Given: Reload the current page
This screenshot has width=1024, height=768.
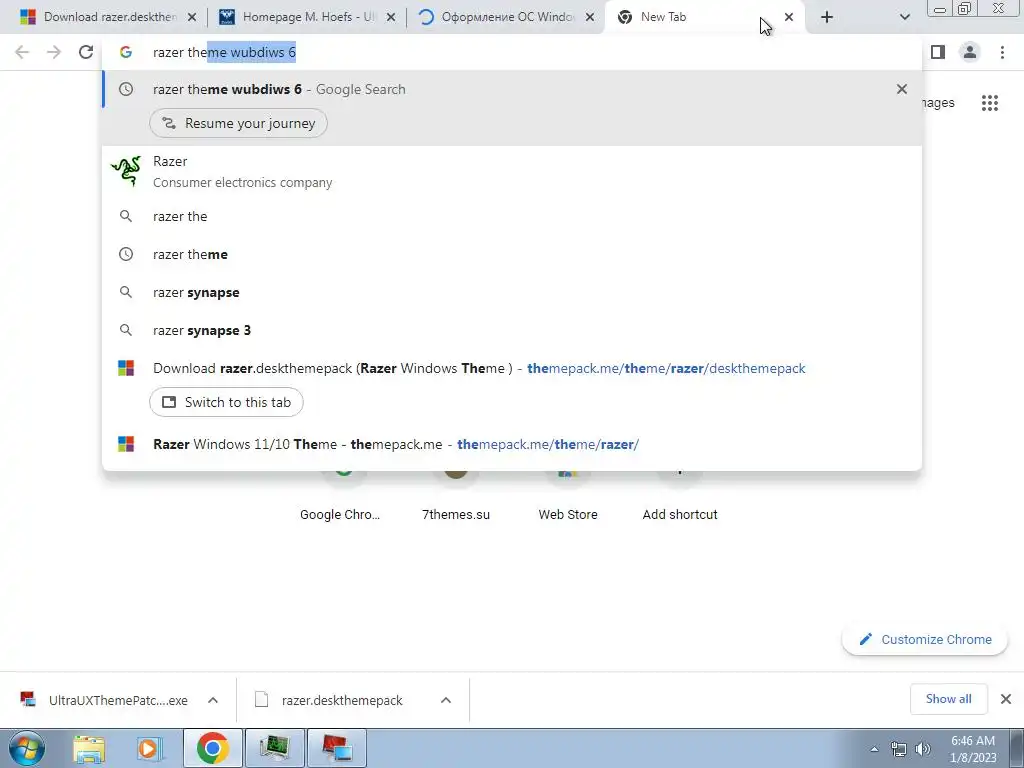Looking at the screenshot, I should point(86,52).
